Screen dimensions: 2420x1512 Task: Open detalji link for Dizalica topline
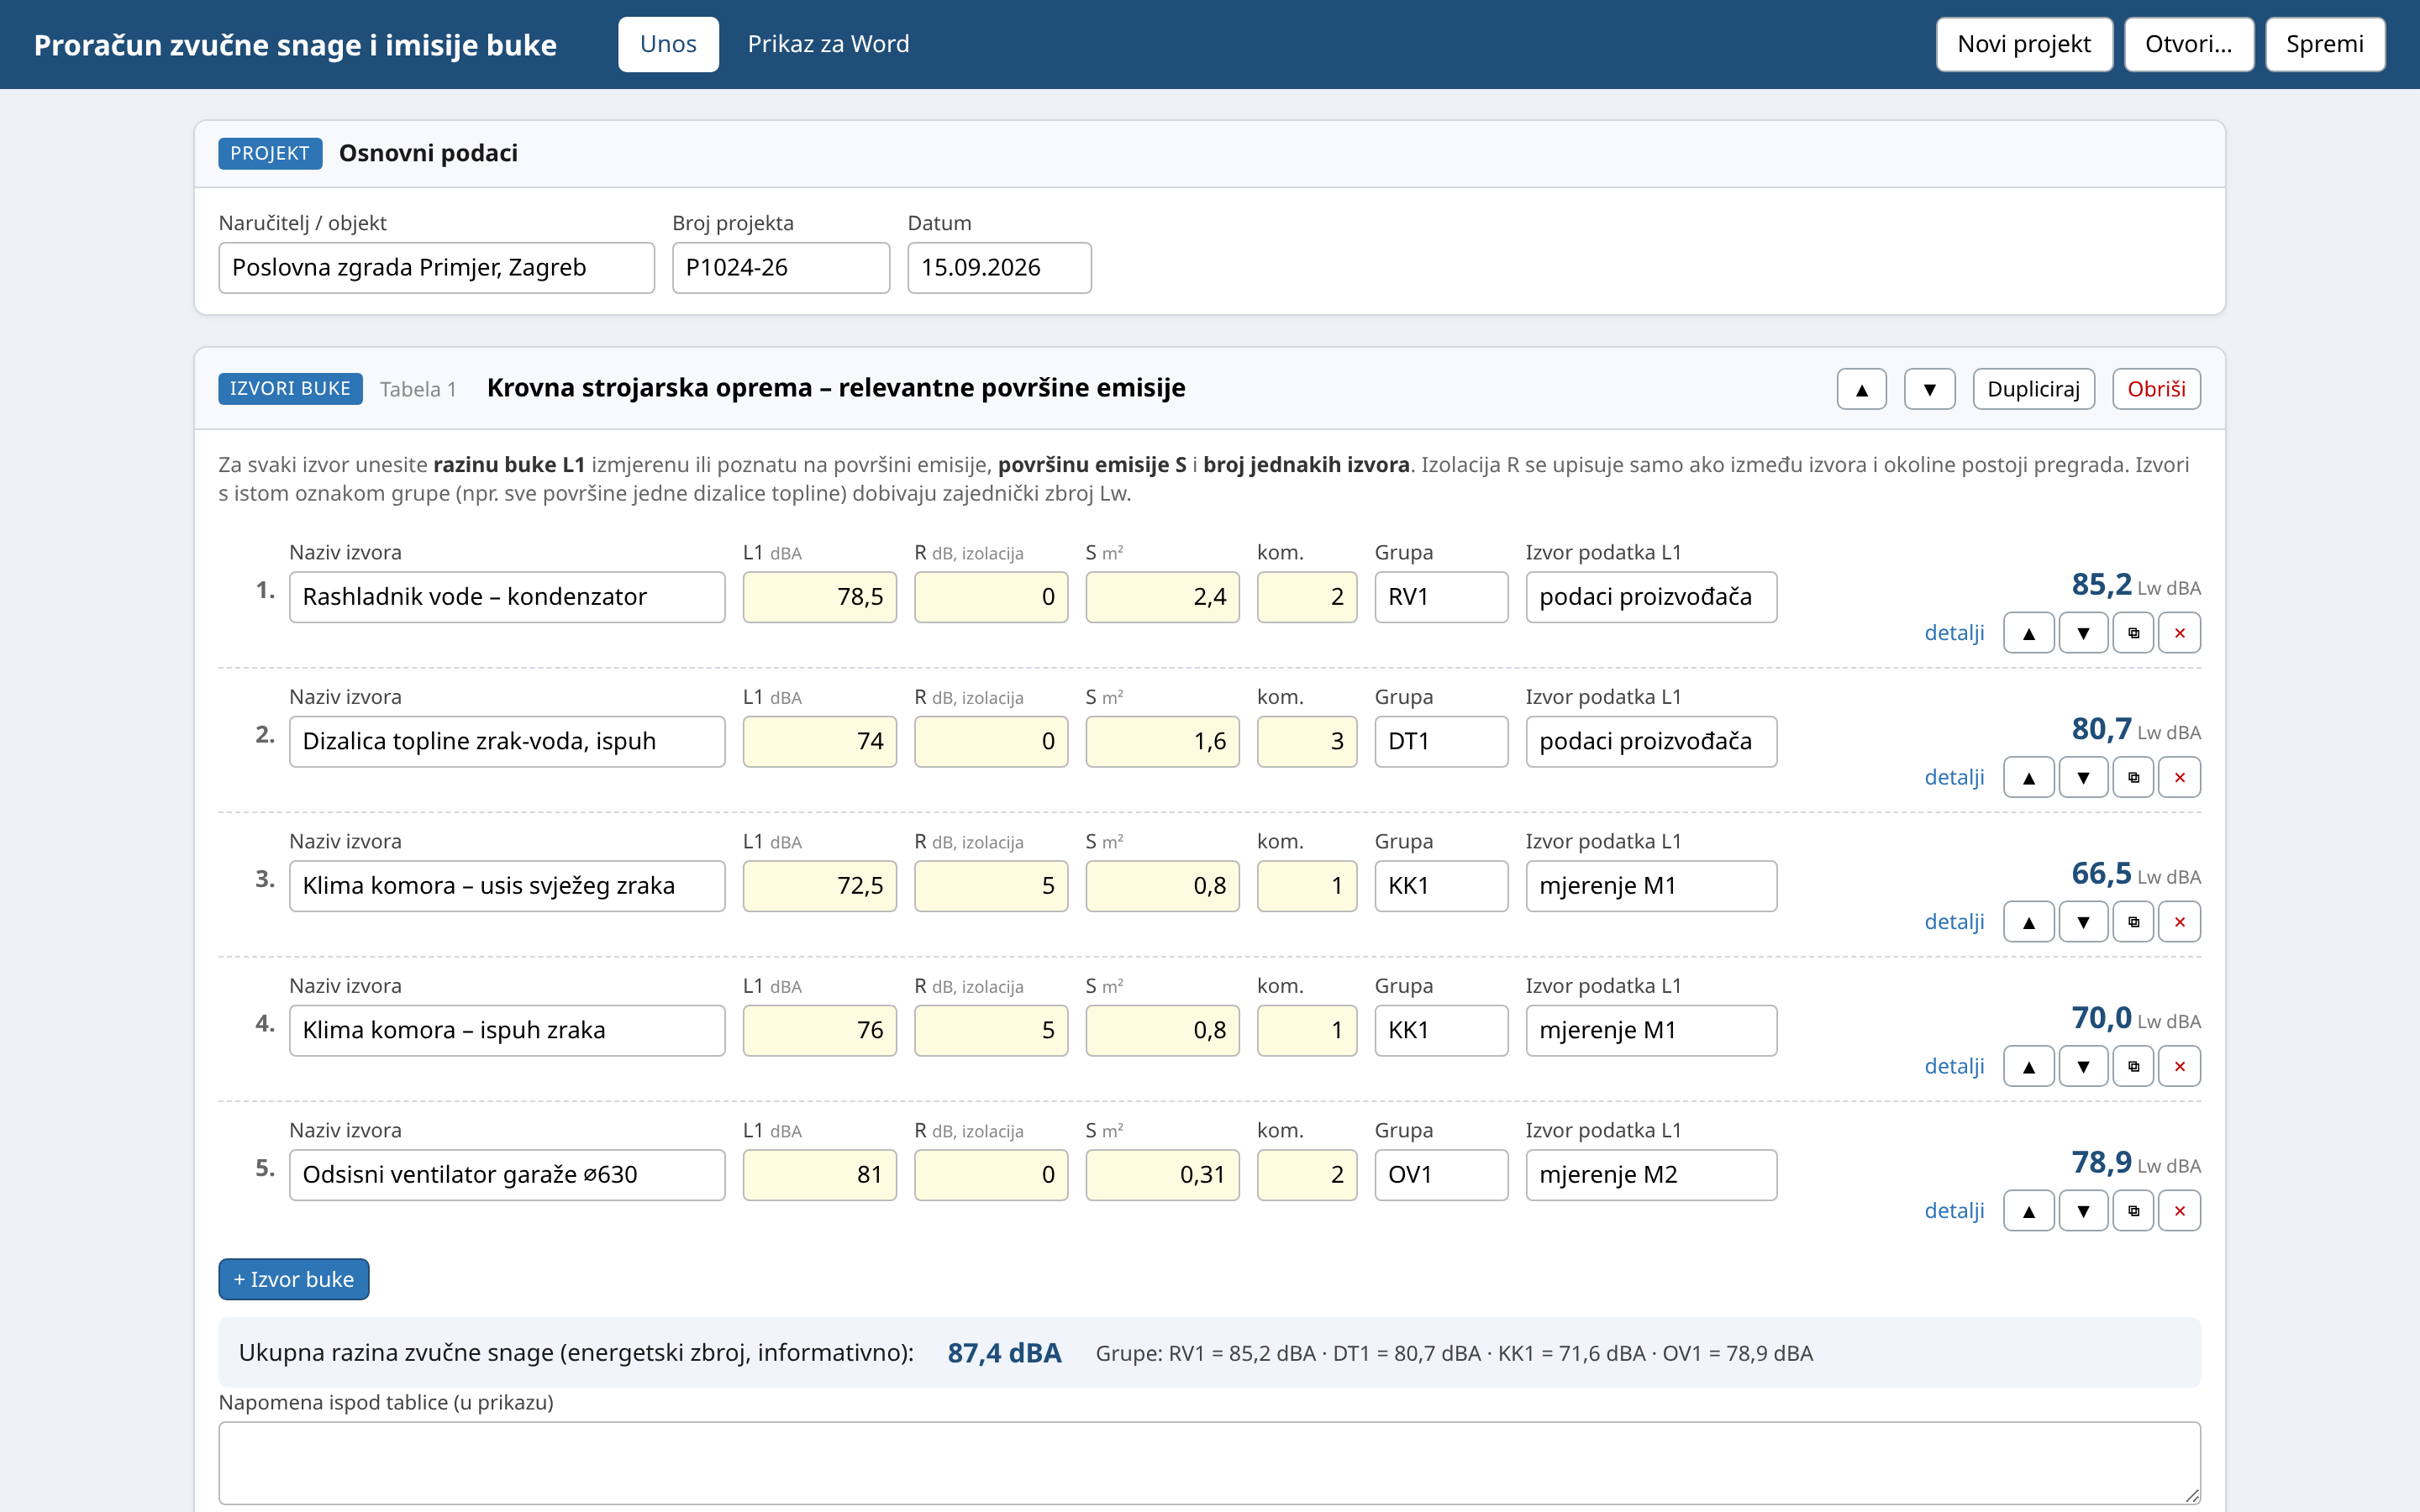pos(1954,777)
